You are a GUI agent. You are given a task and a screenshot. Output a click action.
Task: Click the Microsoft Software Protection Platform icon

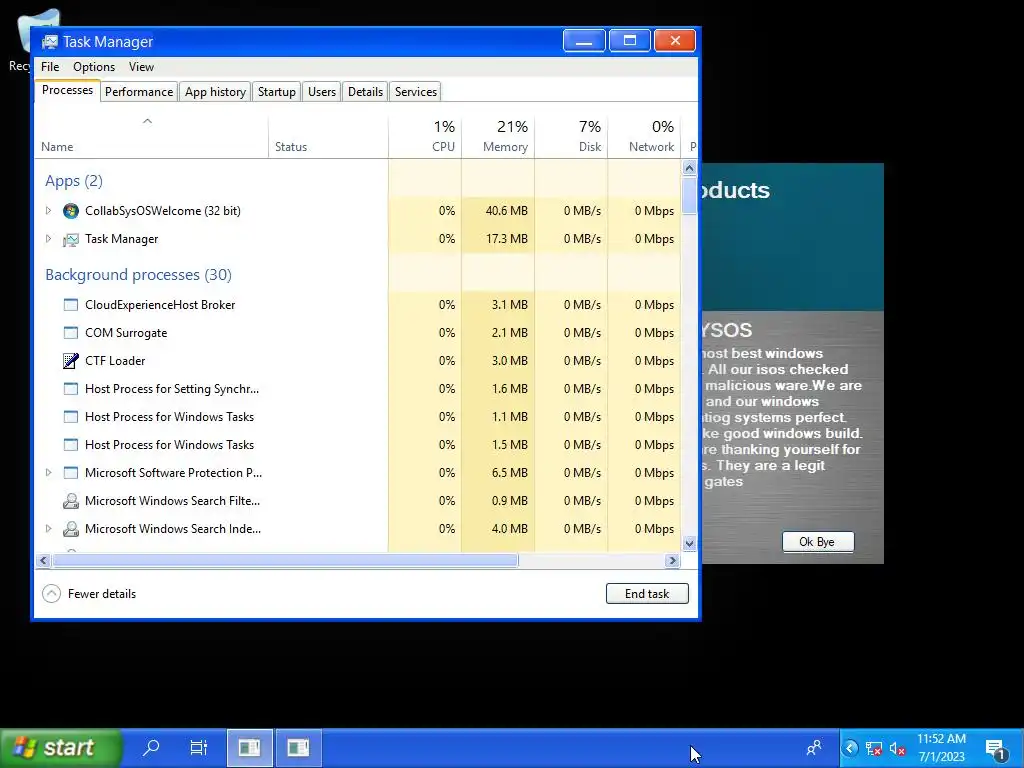[x=71, y=473]
